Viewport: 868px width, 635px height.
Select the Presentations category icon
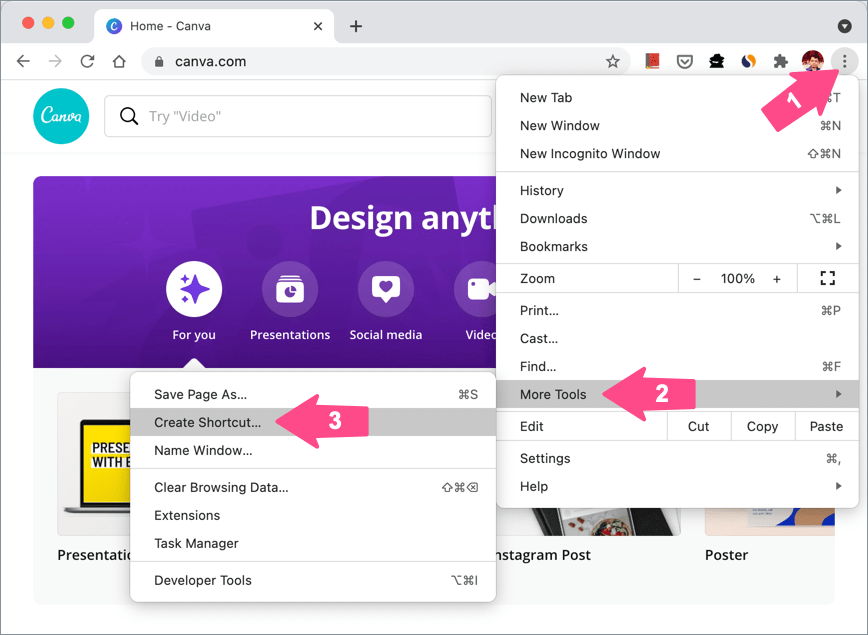coord(289,289)
